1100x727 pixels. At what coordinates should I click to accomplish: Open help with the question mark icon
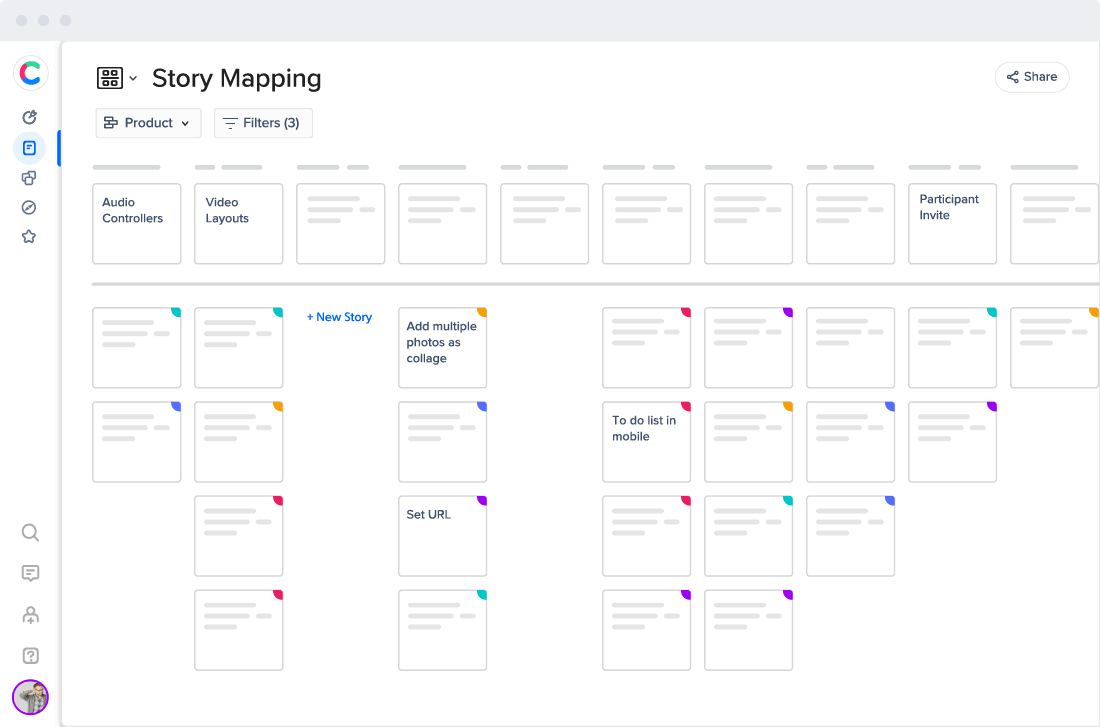tap(30, 656)
